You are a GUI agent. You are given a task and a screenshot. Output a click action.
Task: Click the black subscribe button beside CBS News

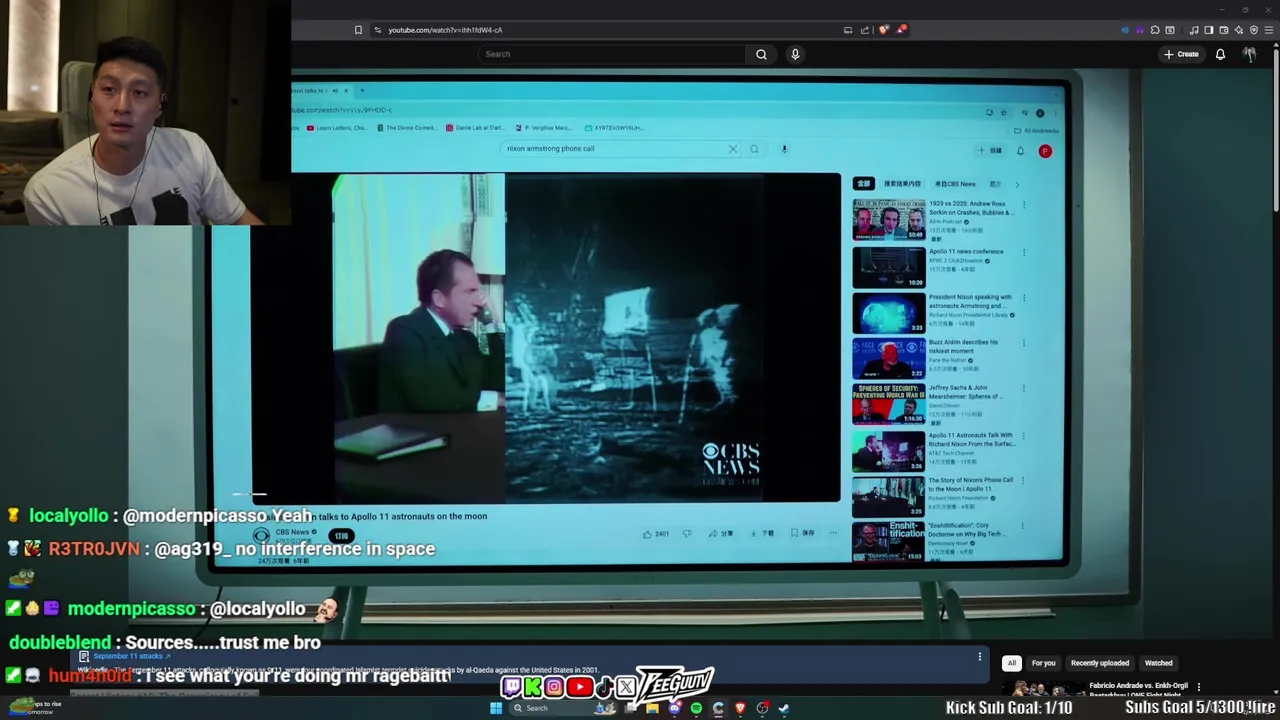pyautogui.click(x=341, y=536)
